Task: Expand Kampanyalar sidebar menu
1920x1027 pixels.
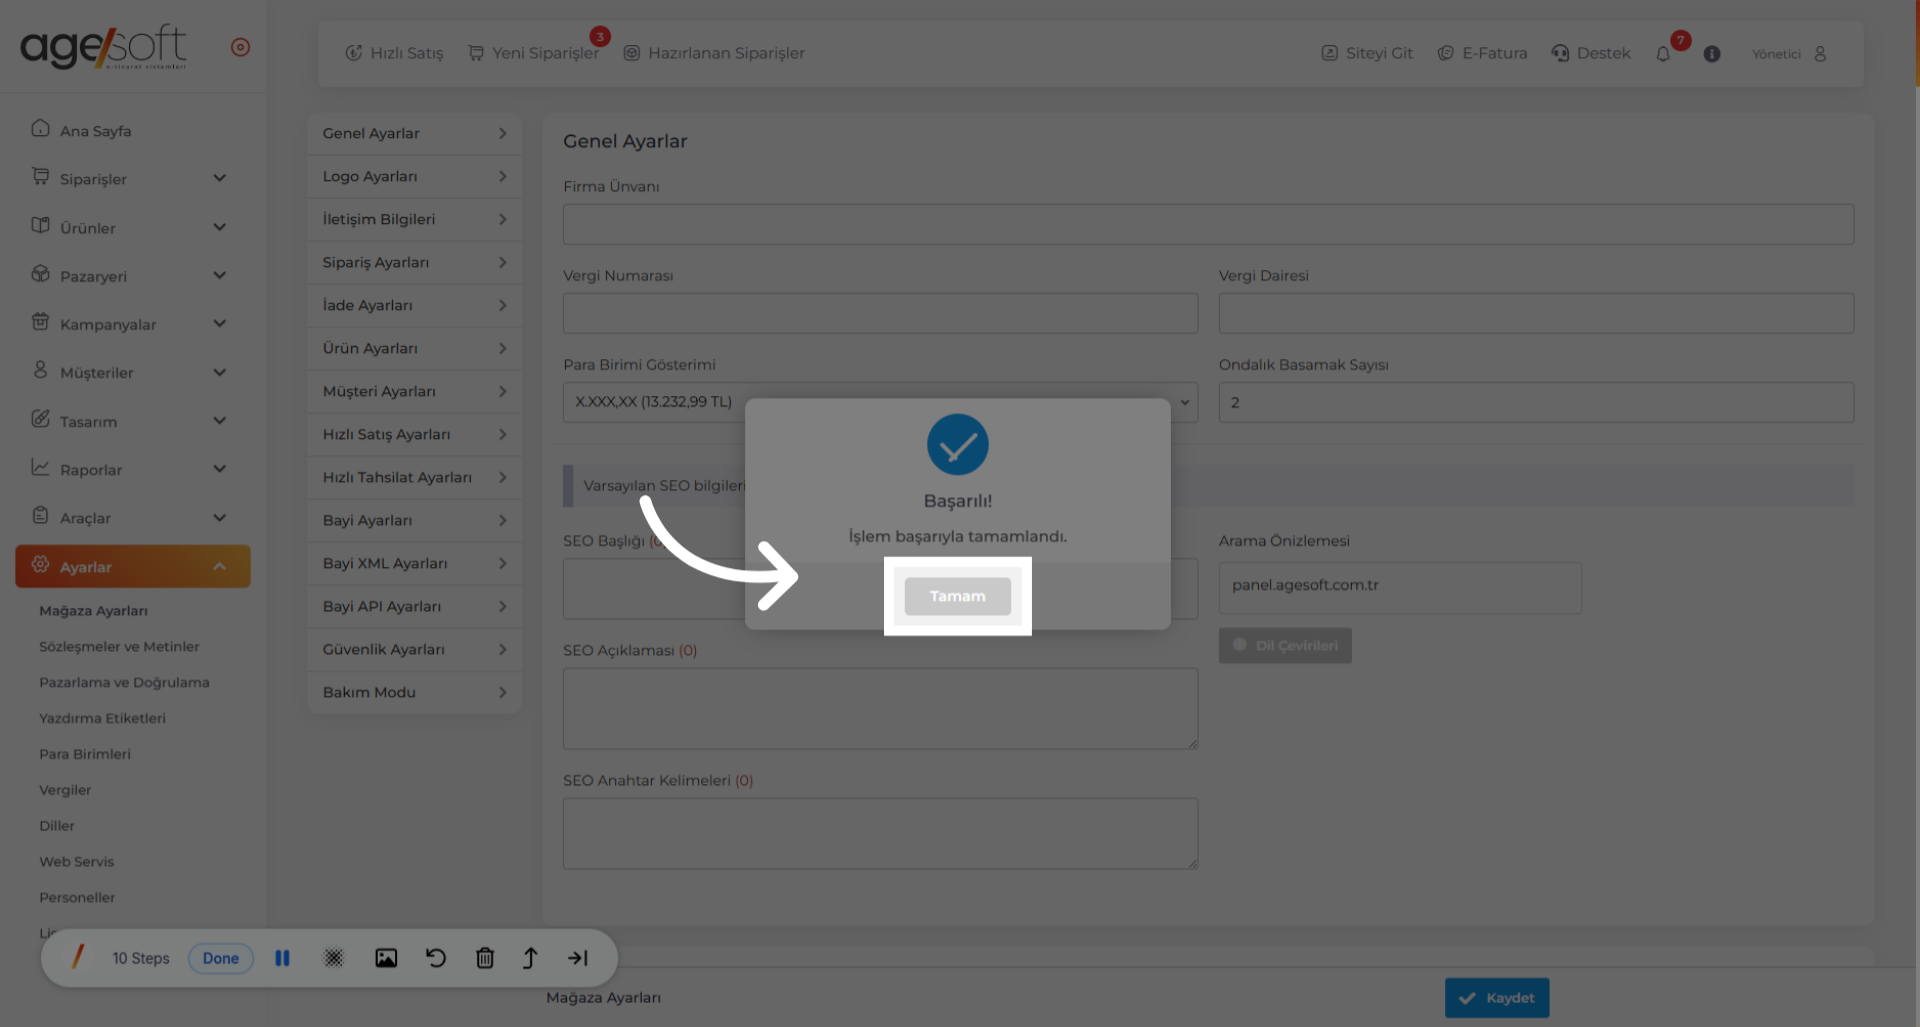Action: pyautogui.click(x=133, y=324)
